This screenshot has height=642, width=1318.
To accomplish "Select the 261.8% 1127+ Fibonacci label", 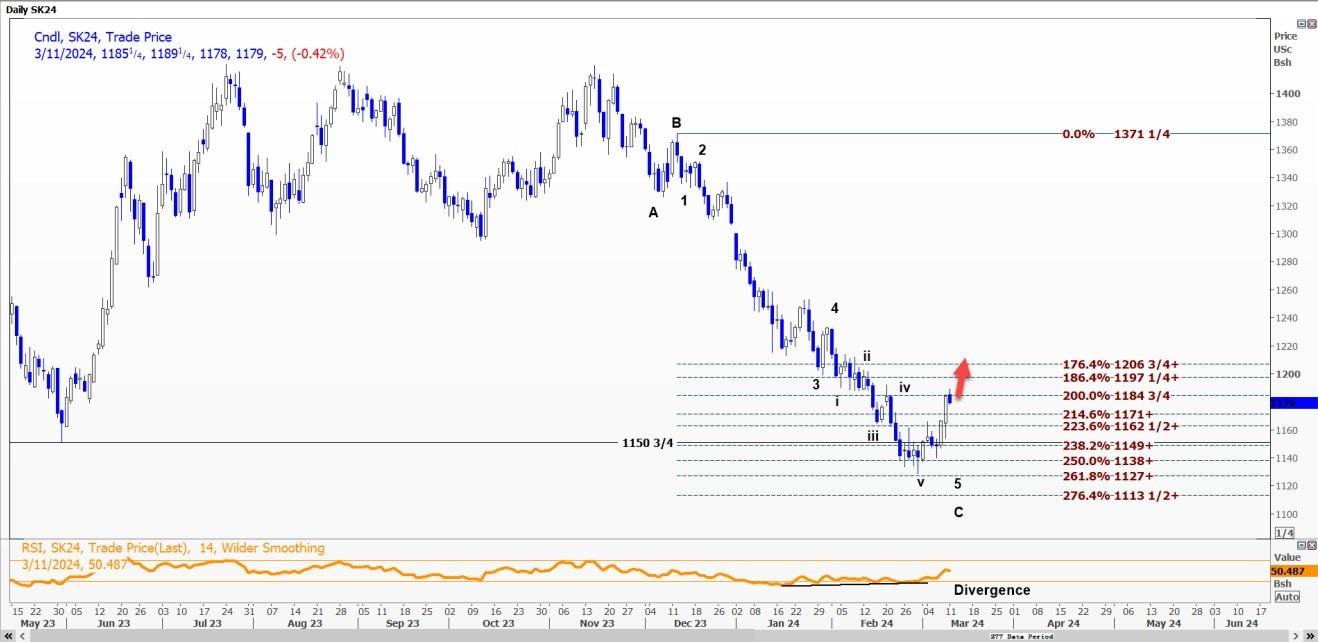I will (x=1108, y=477).
